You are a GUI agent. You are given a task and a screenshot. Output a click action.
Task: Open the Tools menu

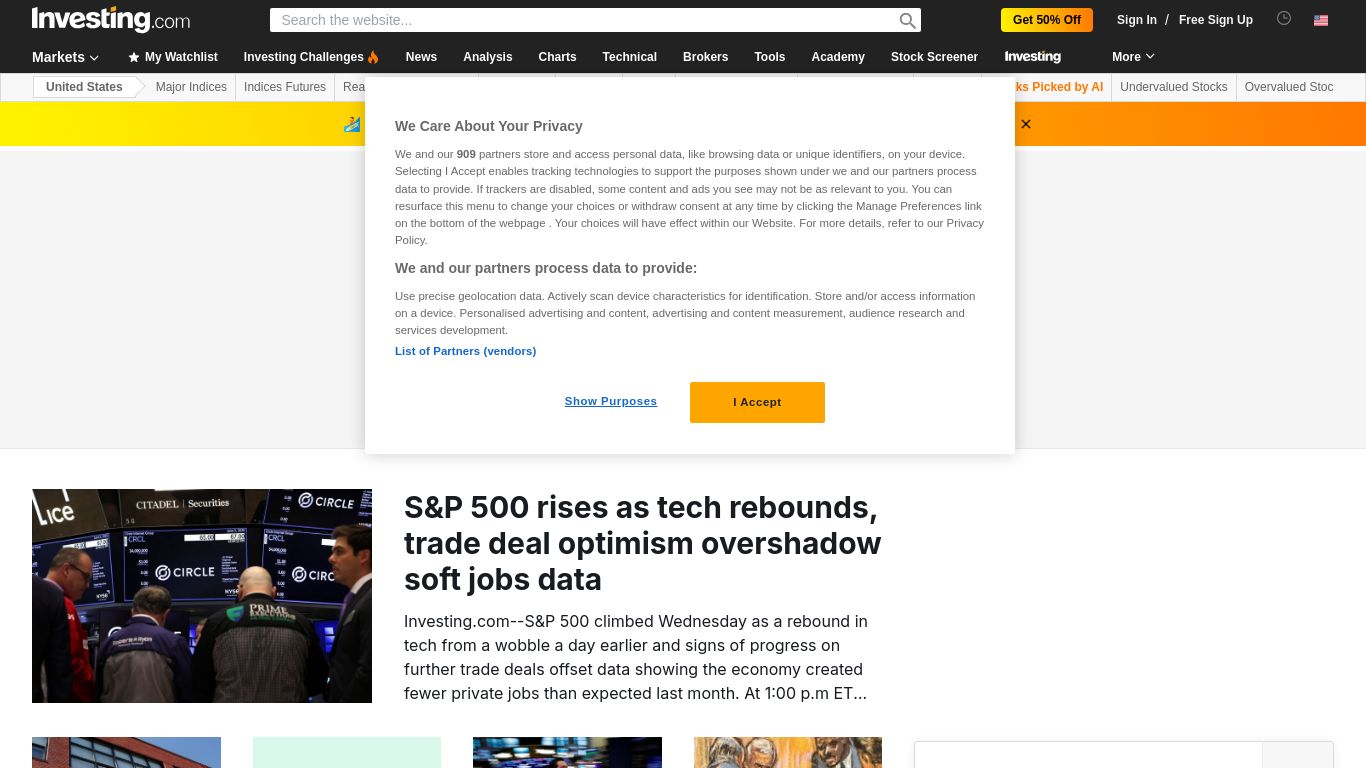tap(769, 57)
